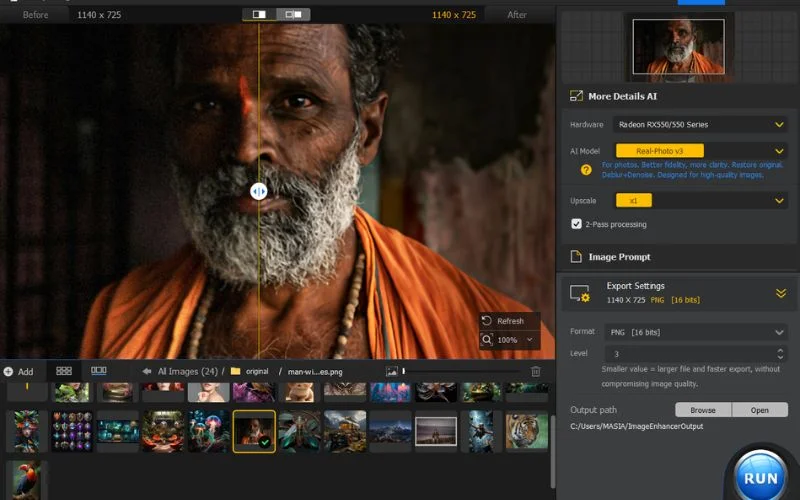
Task: Click the More Details AI icon
Action: [576, 96]
